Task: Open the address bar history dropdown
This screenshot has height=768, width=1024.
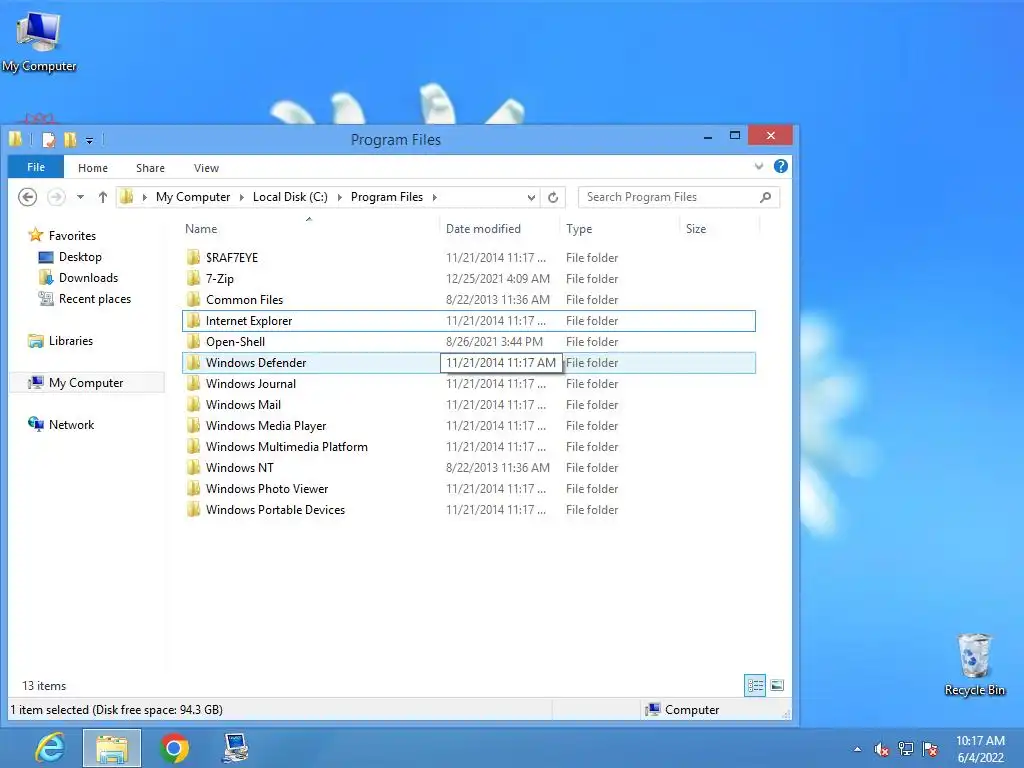Action: [531, 197]
